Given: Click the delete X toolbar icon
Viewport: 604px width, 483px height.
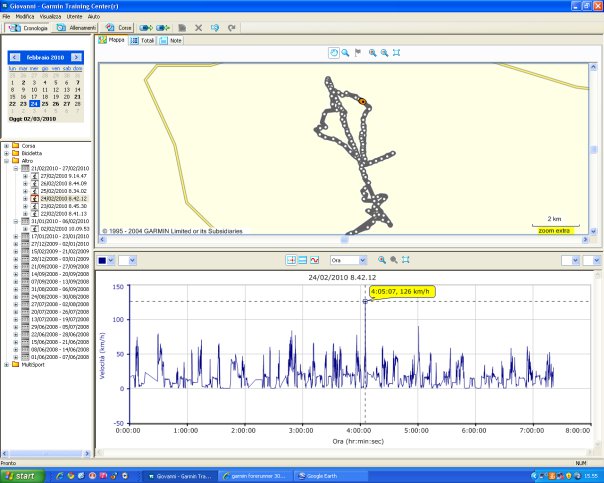Looking at the screenshot, I should (198, 28).
